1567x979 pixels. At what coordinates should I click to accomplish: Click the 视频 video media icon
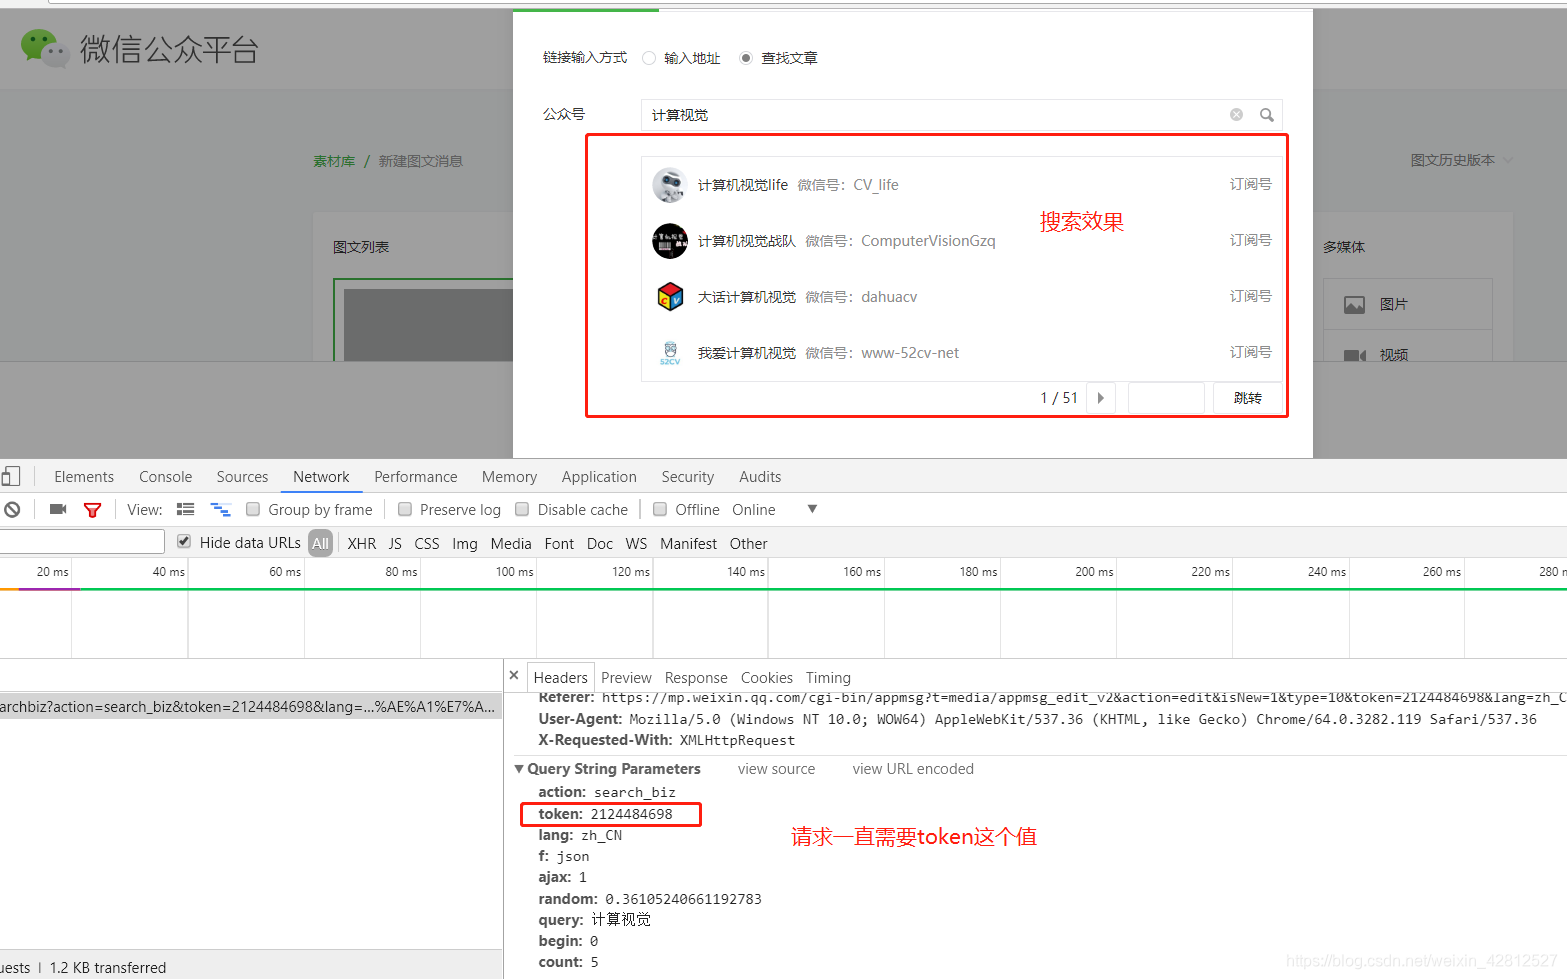coord(1355,355)
